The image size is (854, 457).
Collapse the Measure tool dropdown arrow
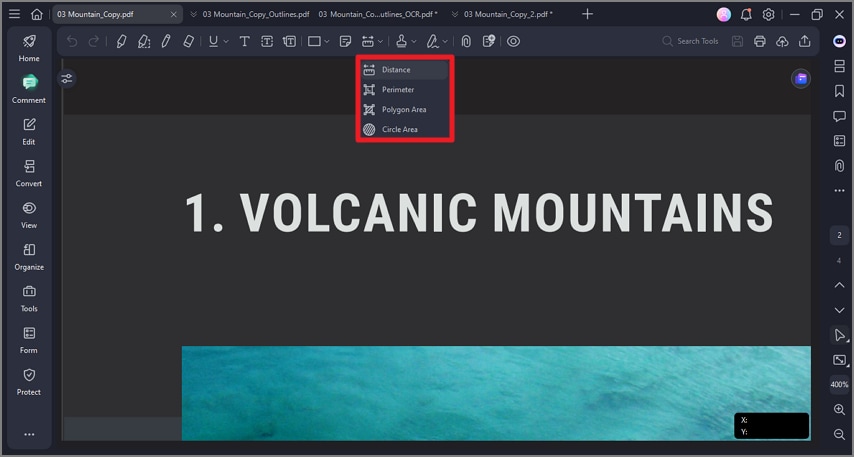(380, 41)
